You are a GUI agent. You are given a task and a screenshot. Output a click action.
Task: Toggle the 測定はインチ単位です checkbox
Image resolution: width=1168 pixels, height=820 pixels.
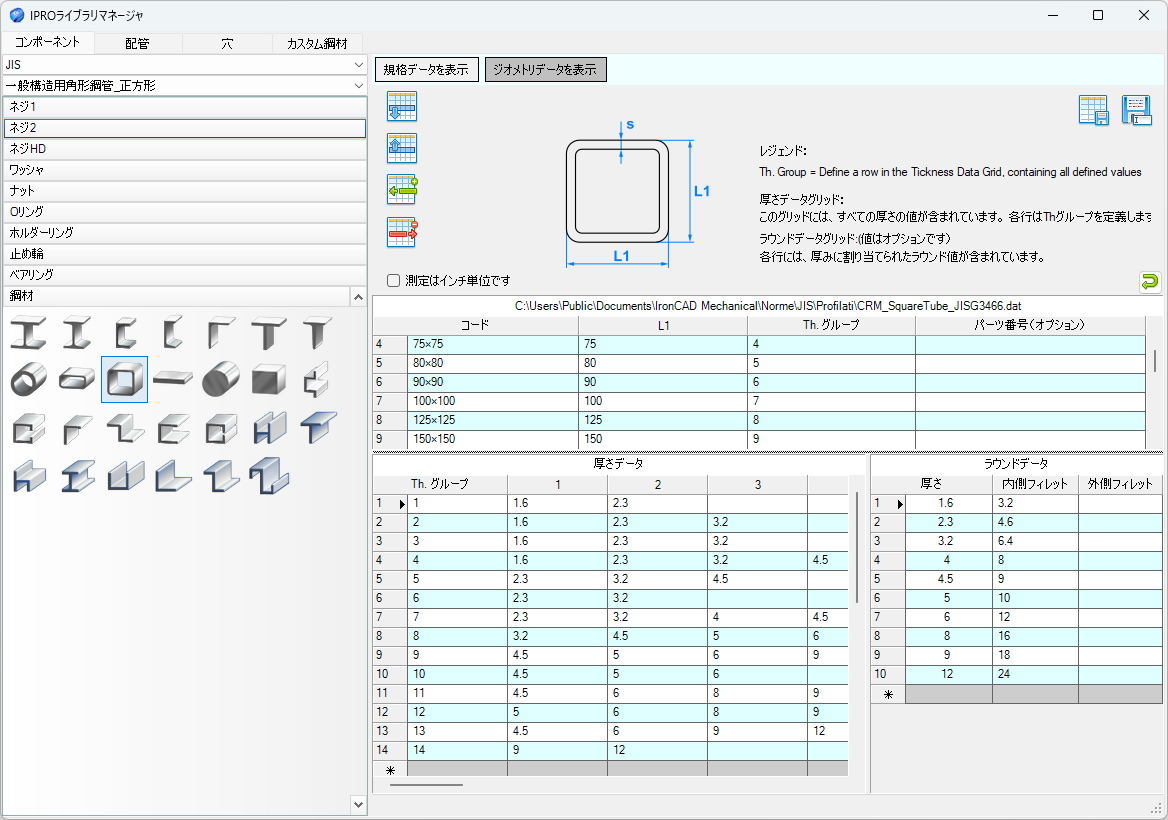pos(393,281)
